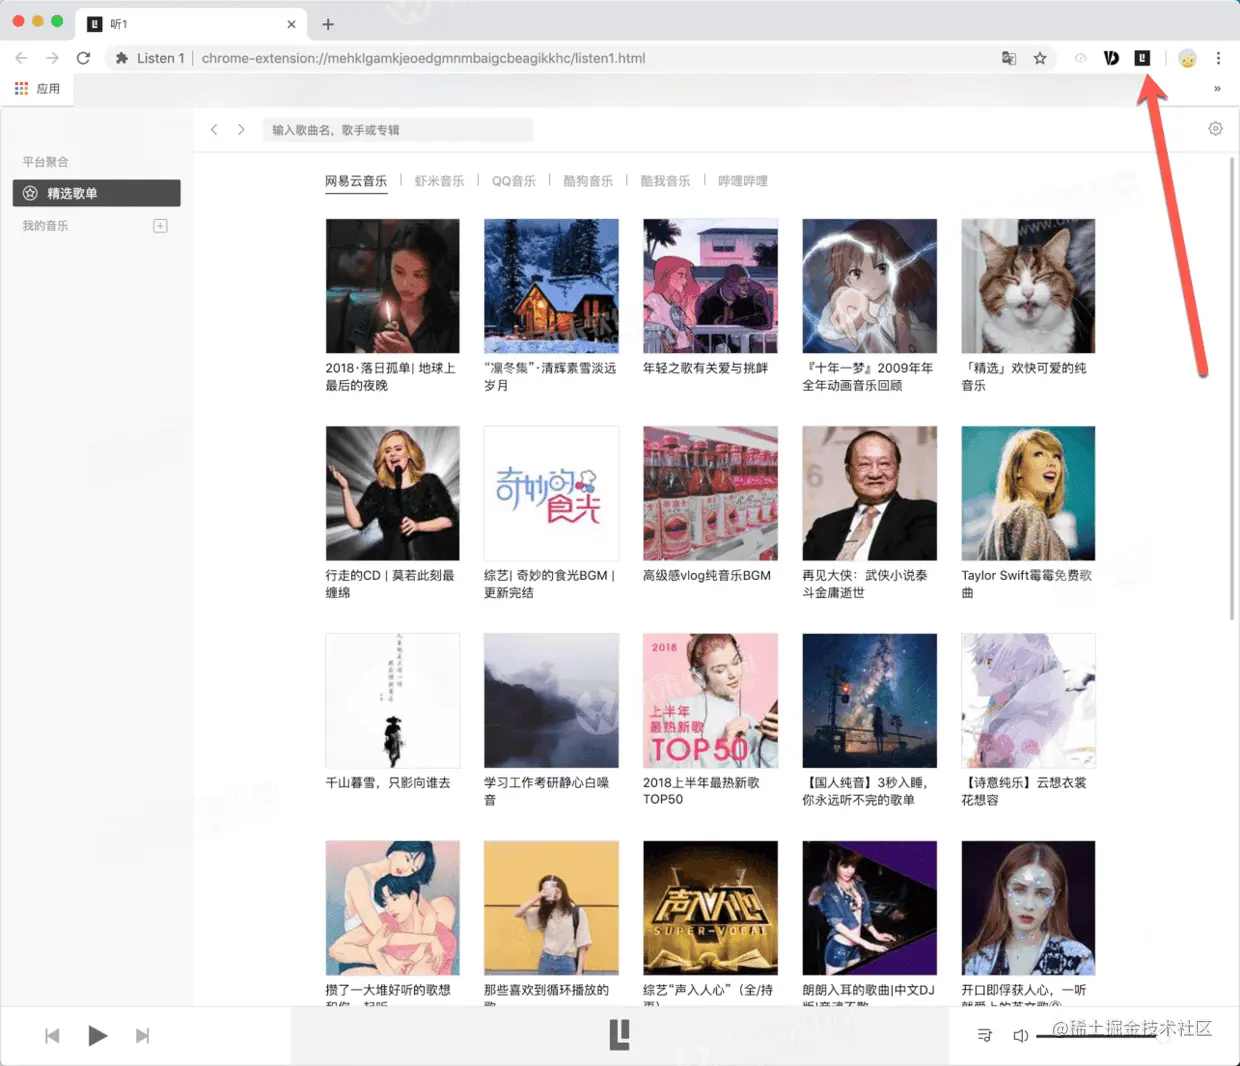Open 声入人心 Super-Vocal playlist cover
This screenshot has width=1240, height=1066.
[710, 907]
